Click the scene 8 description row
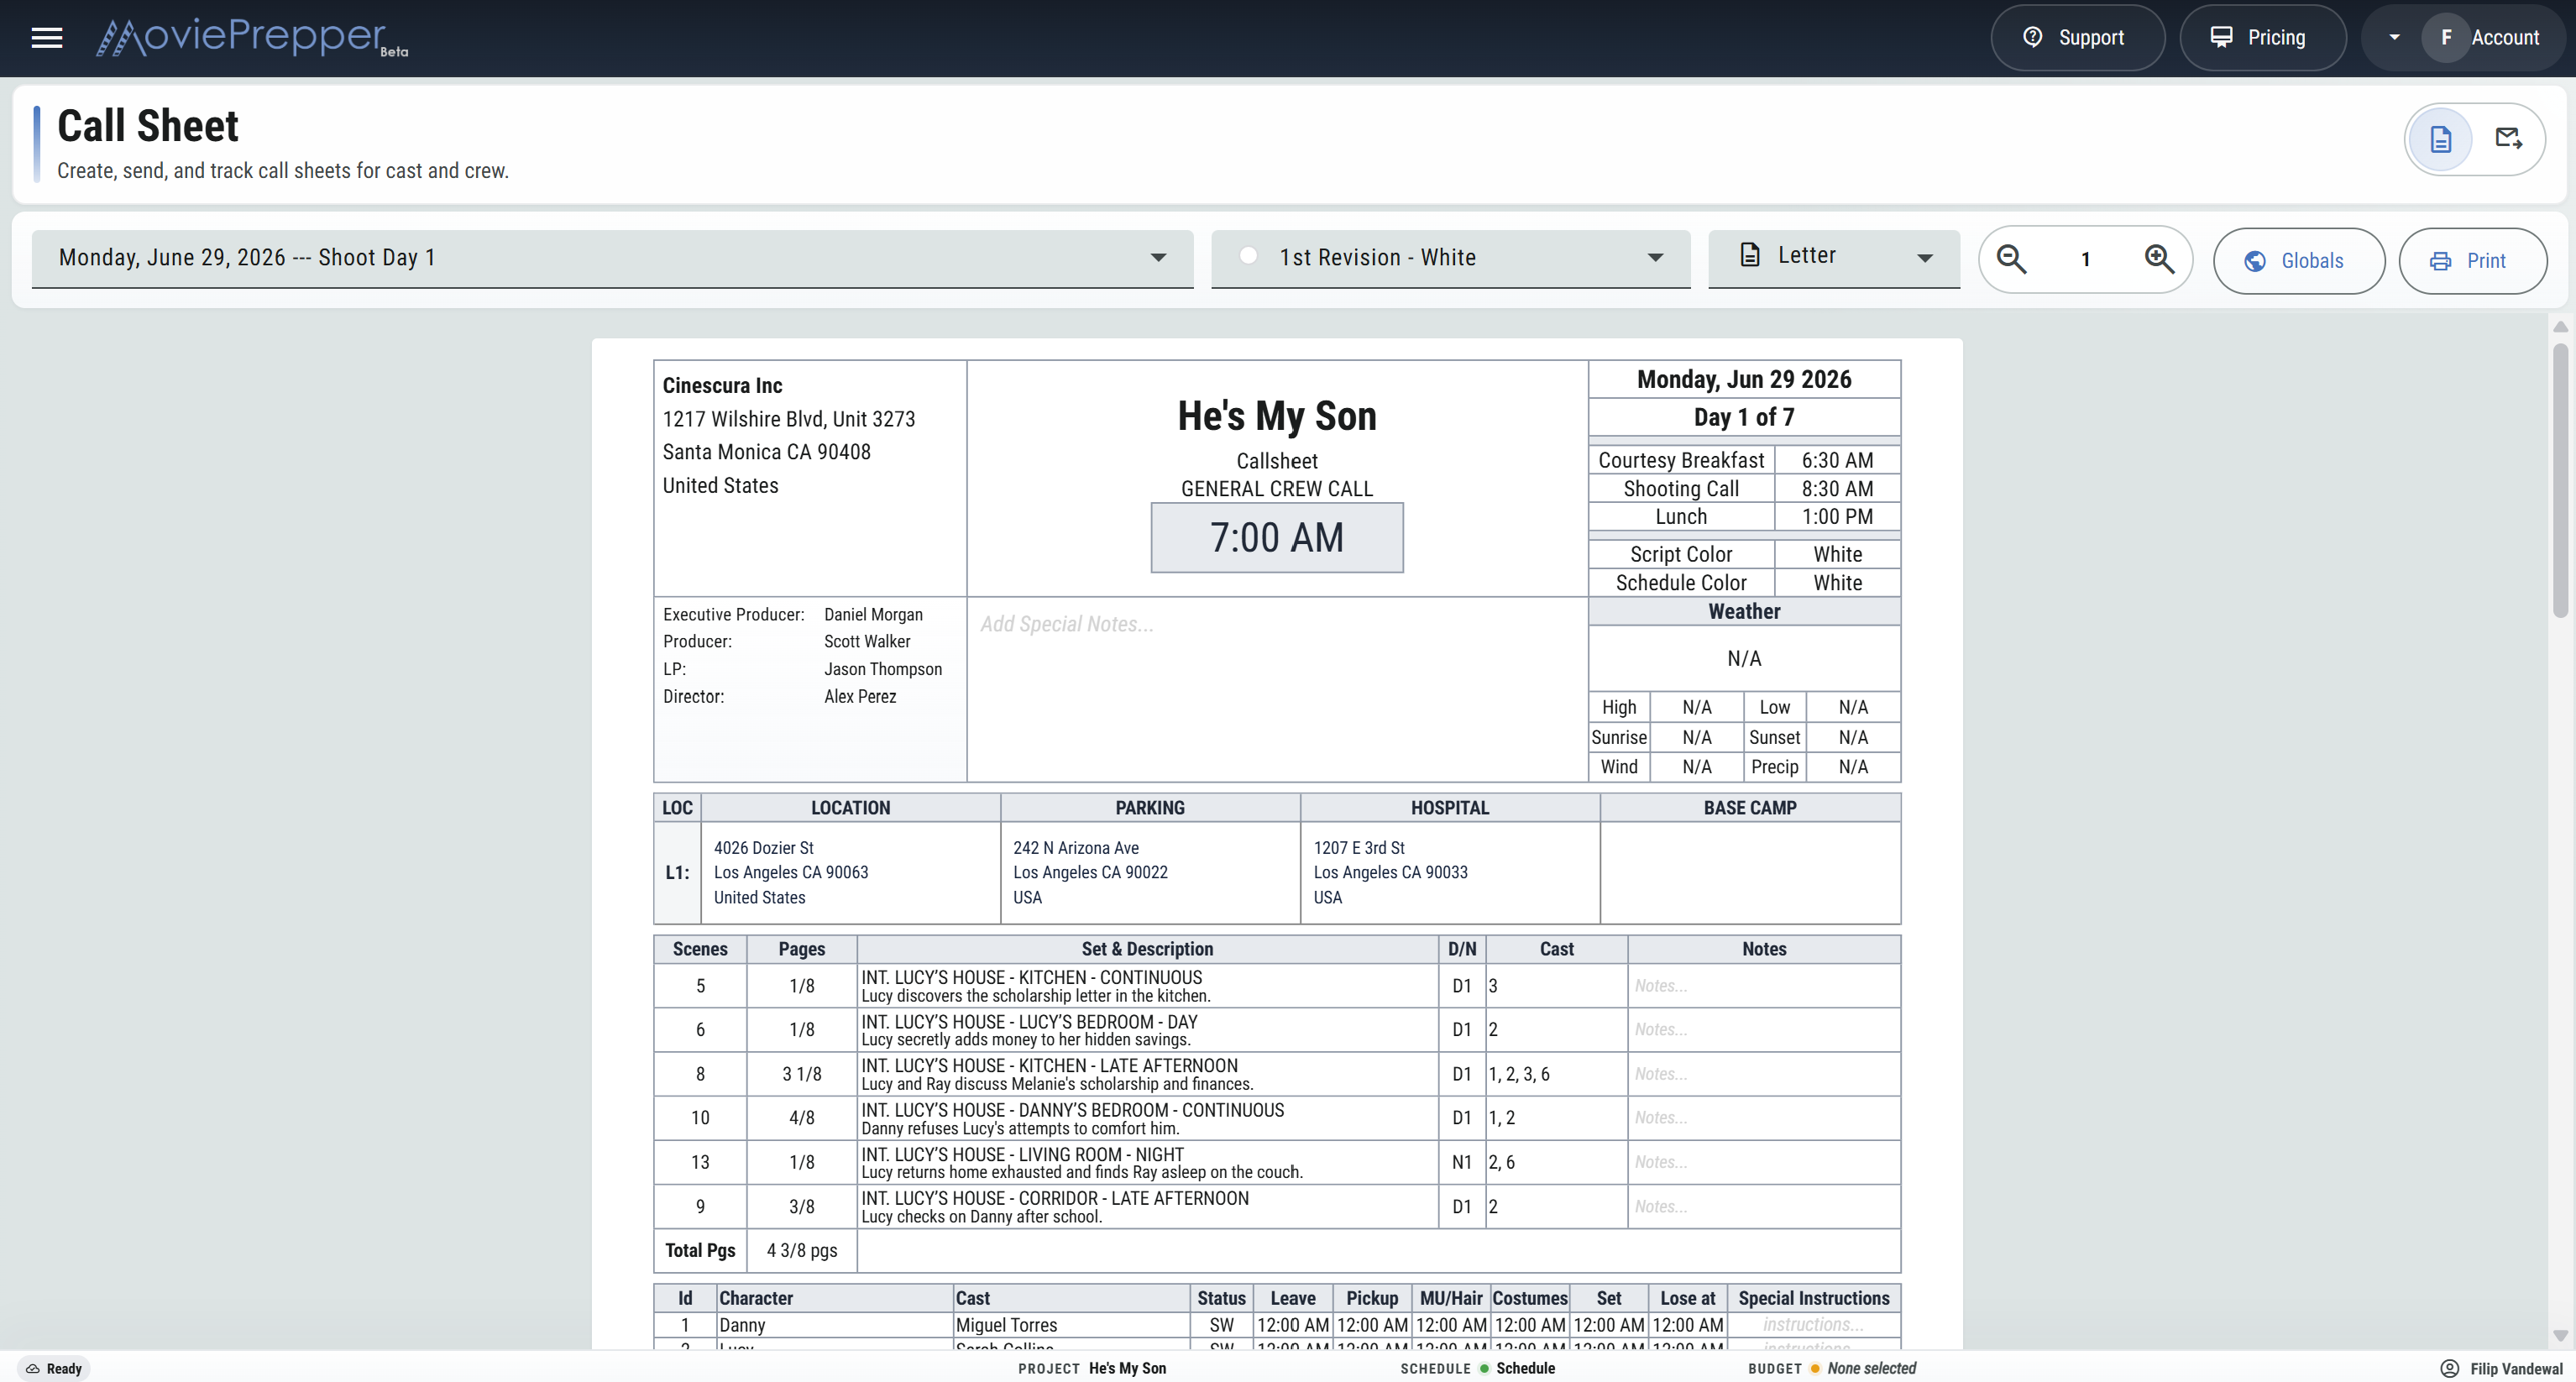Image resolution: width=2576 pixels, height=1382 pixels. (x=1147, y=1074)
